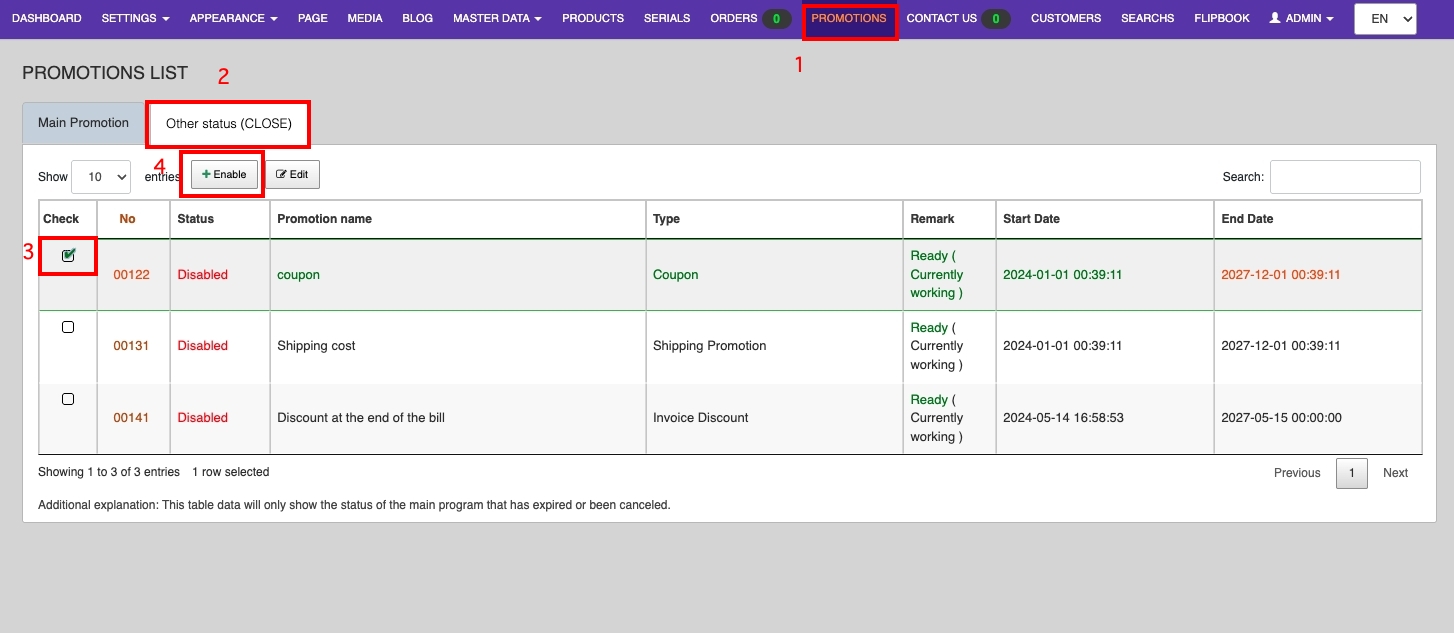Select the Invoice Discount promotion checkbox
The width and height of the screenshot is (1454, 633).
click(68, 399)
